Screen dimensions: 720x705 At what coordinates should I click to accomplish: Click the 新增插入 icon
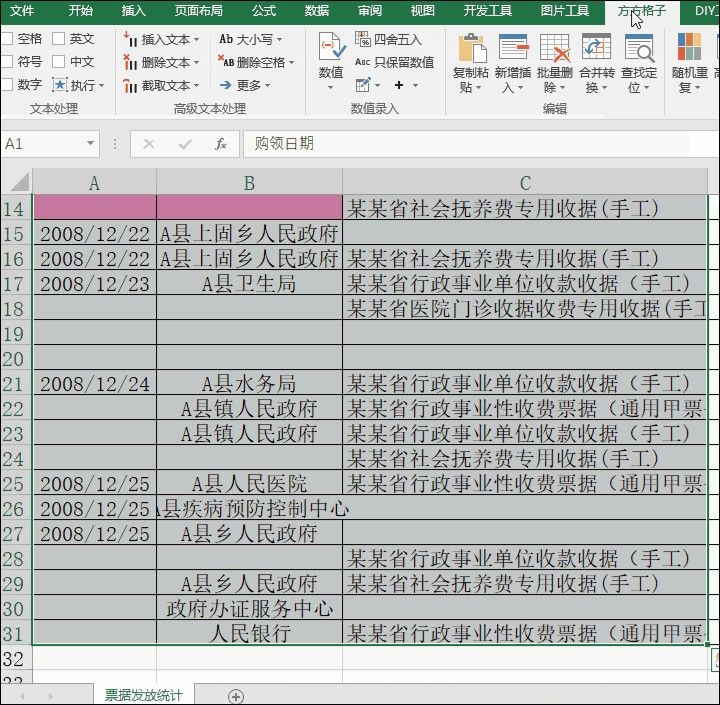[x=513, y=47]
